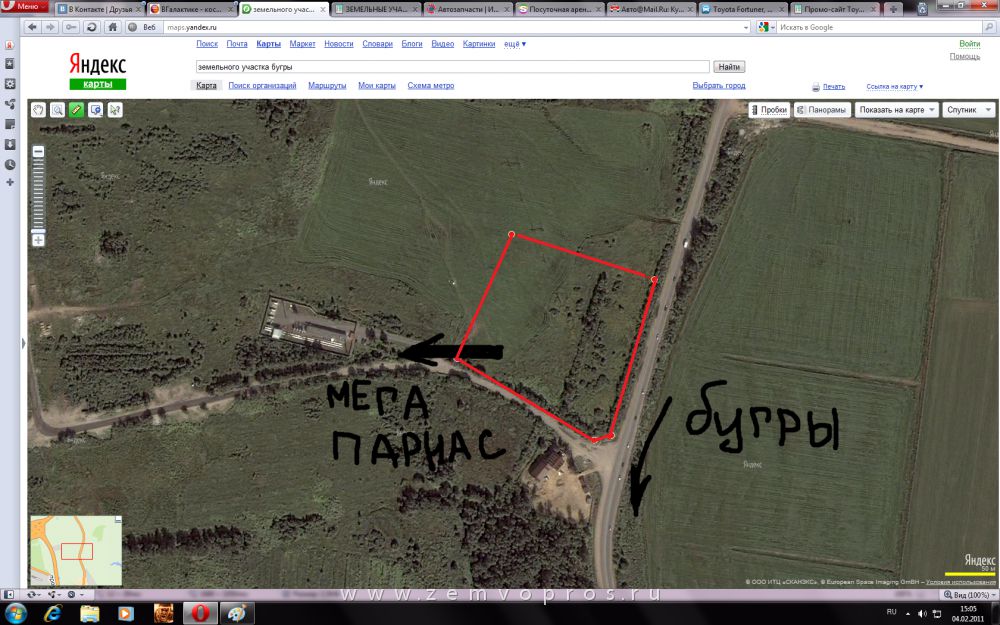Activate the ruler distance measuring tool
This screenshot has height=625, width=1000.
77,110
